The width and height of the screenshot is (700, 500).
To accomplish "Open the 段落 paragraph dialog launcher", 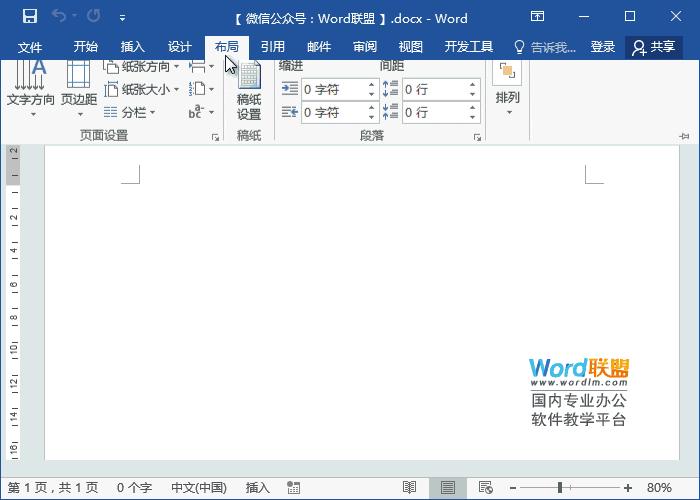I will [477, 137].
